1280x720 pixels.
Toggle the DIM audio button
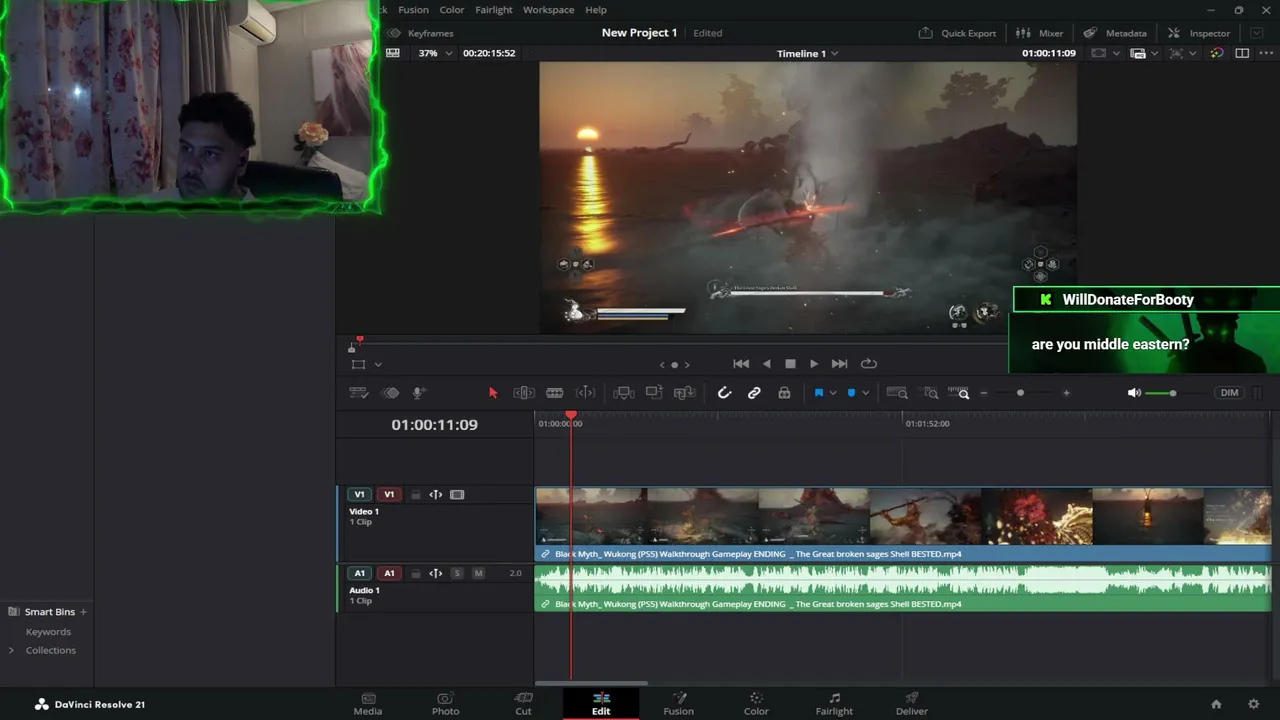pos(1230,393)
